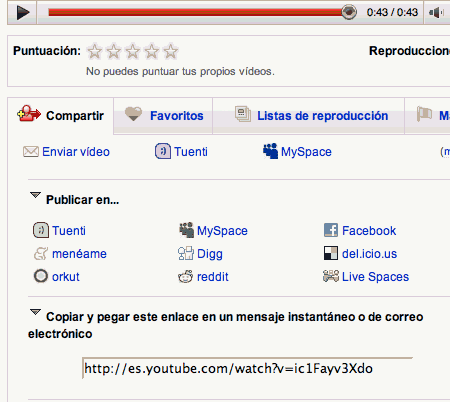This screenshot has width=450, height=402.
Task: Click the reddit link
Action: (x=213, y=277)
